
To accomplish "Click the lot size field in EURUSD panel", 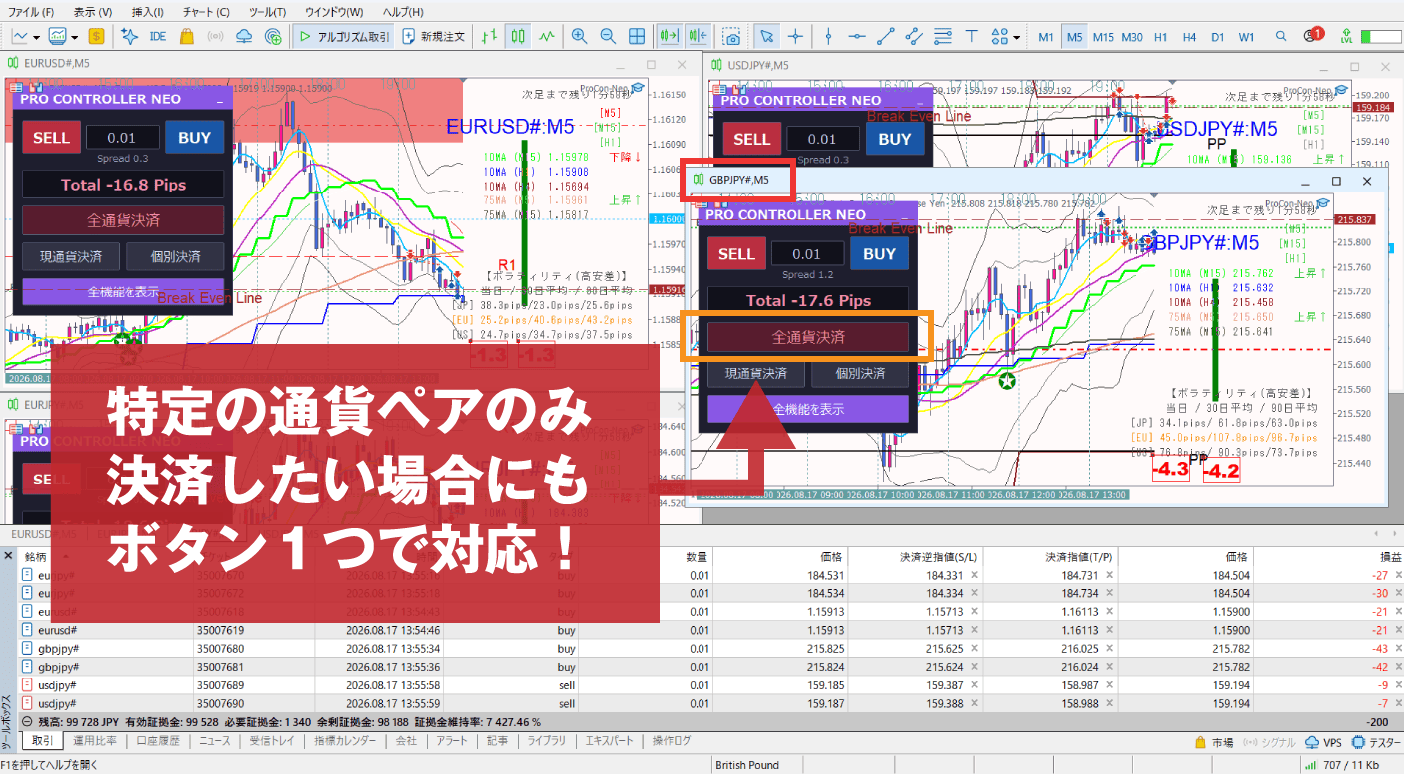I will coord(122,137).
